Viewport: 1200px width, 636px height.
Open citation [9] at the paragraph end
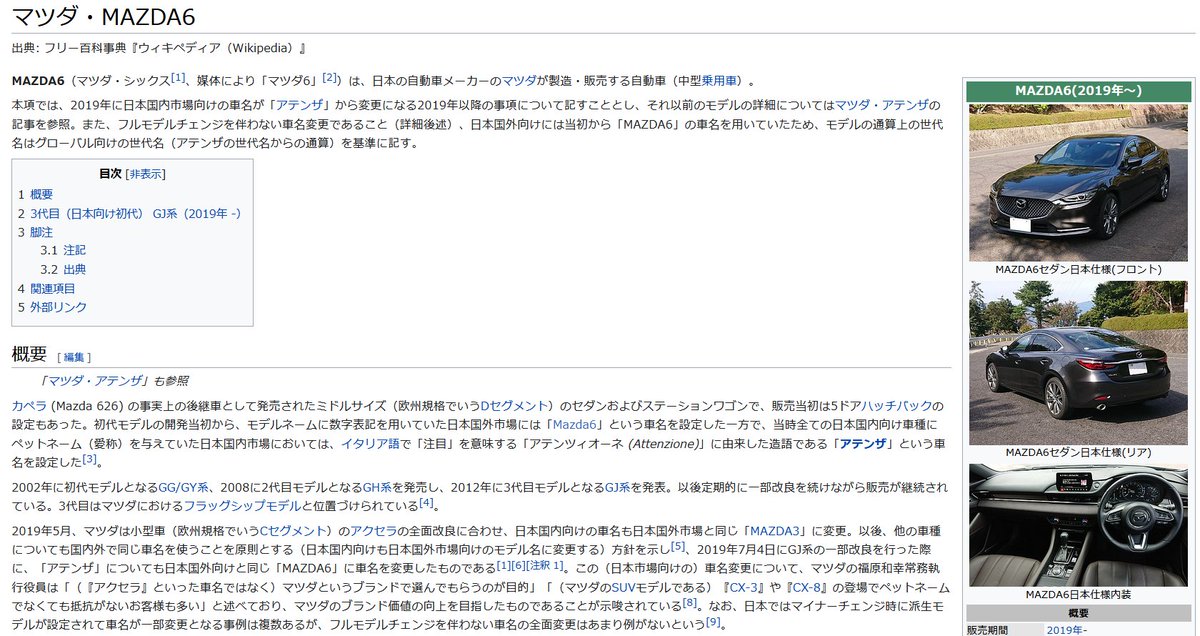click(x=713, y=621)
